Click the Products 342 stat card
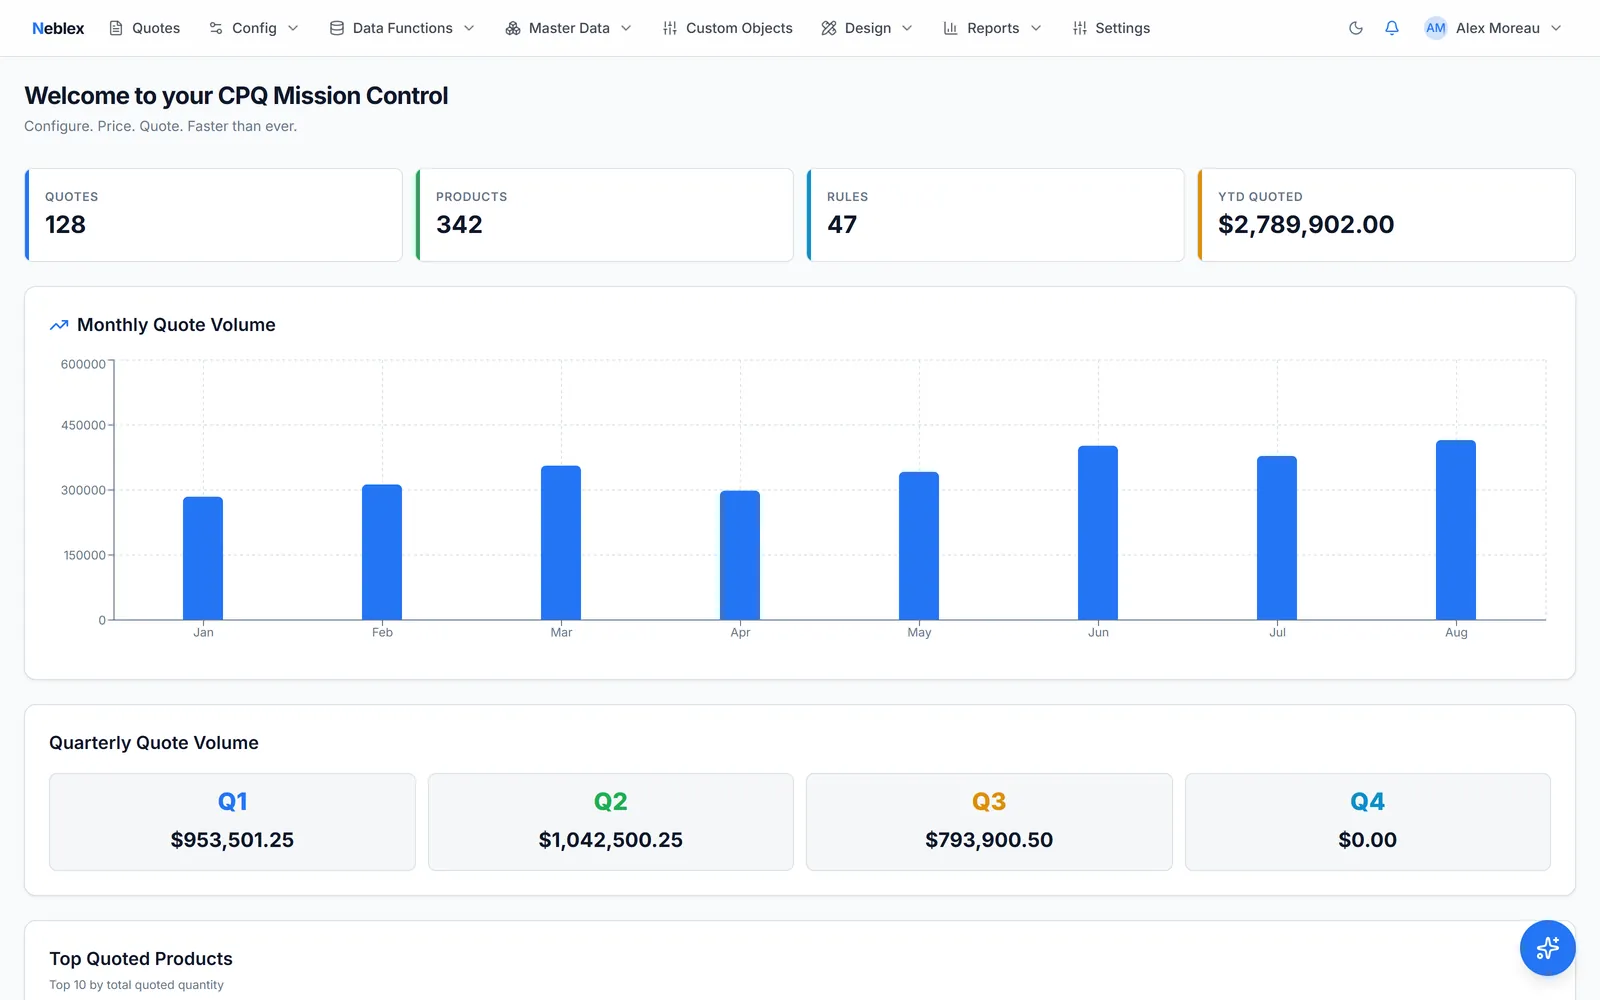 pyautogui.click(x=605, y=215)
